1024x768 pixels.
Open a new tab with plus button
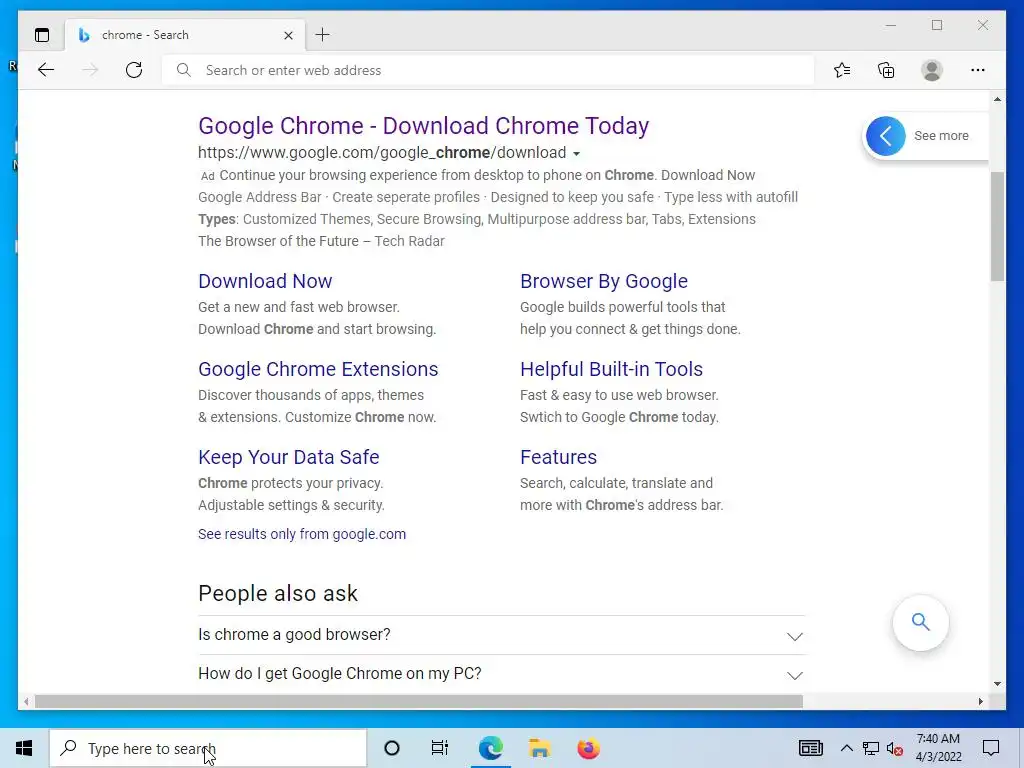click(322, 35)
